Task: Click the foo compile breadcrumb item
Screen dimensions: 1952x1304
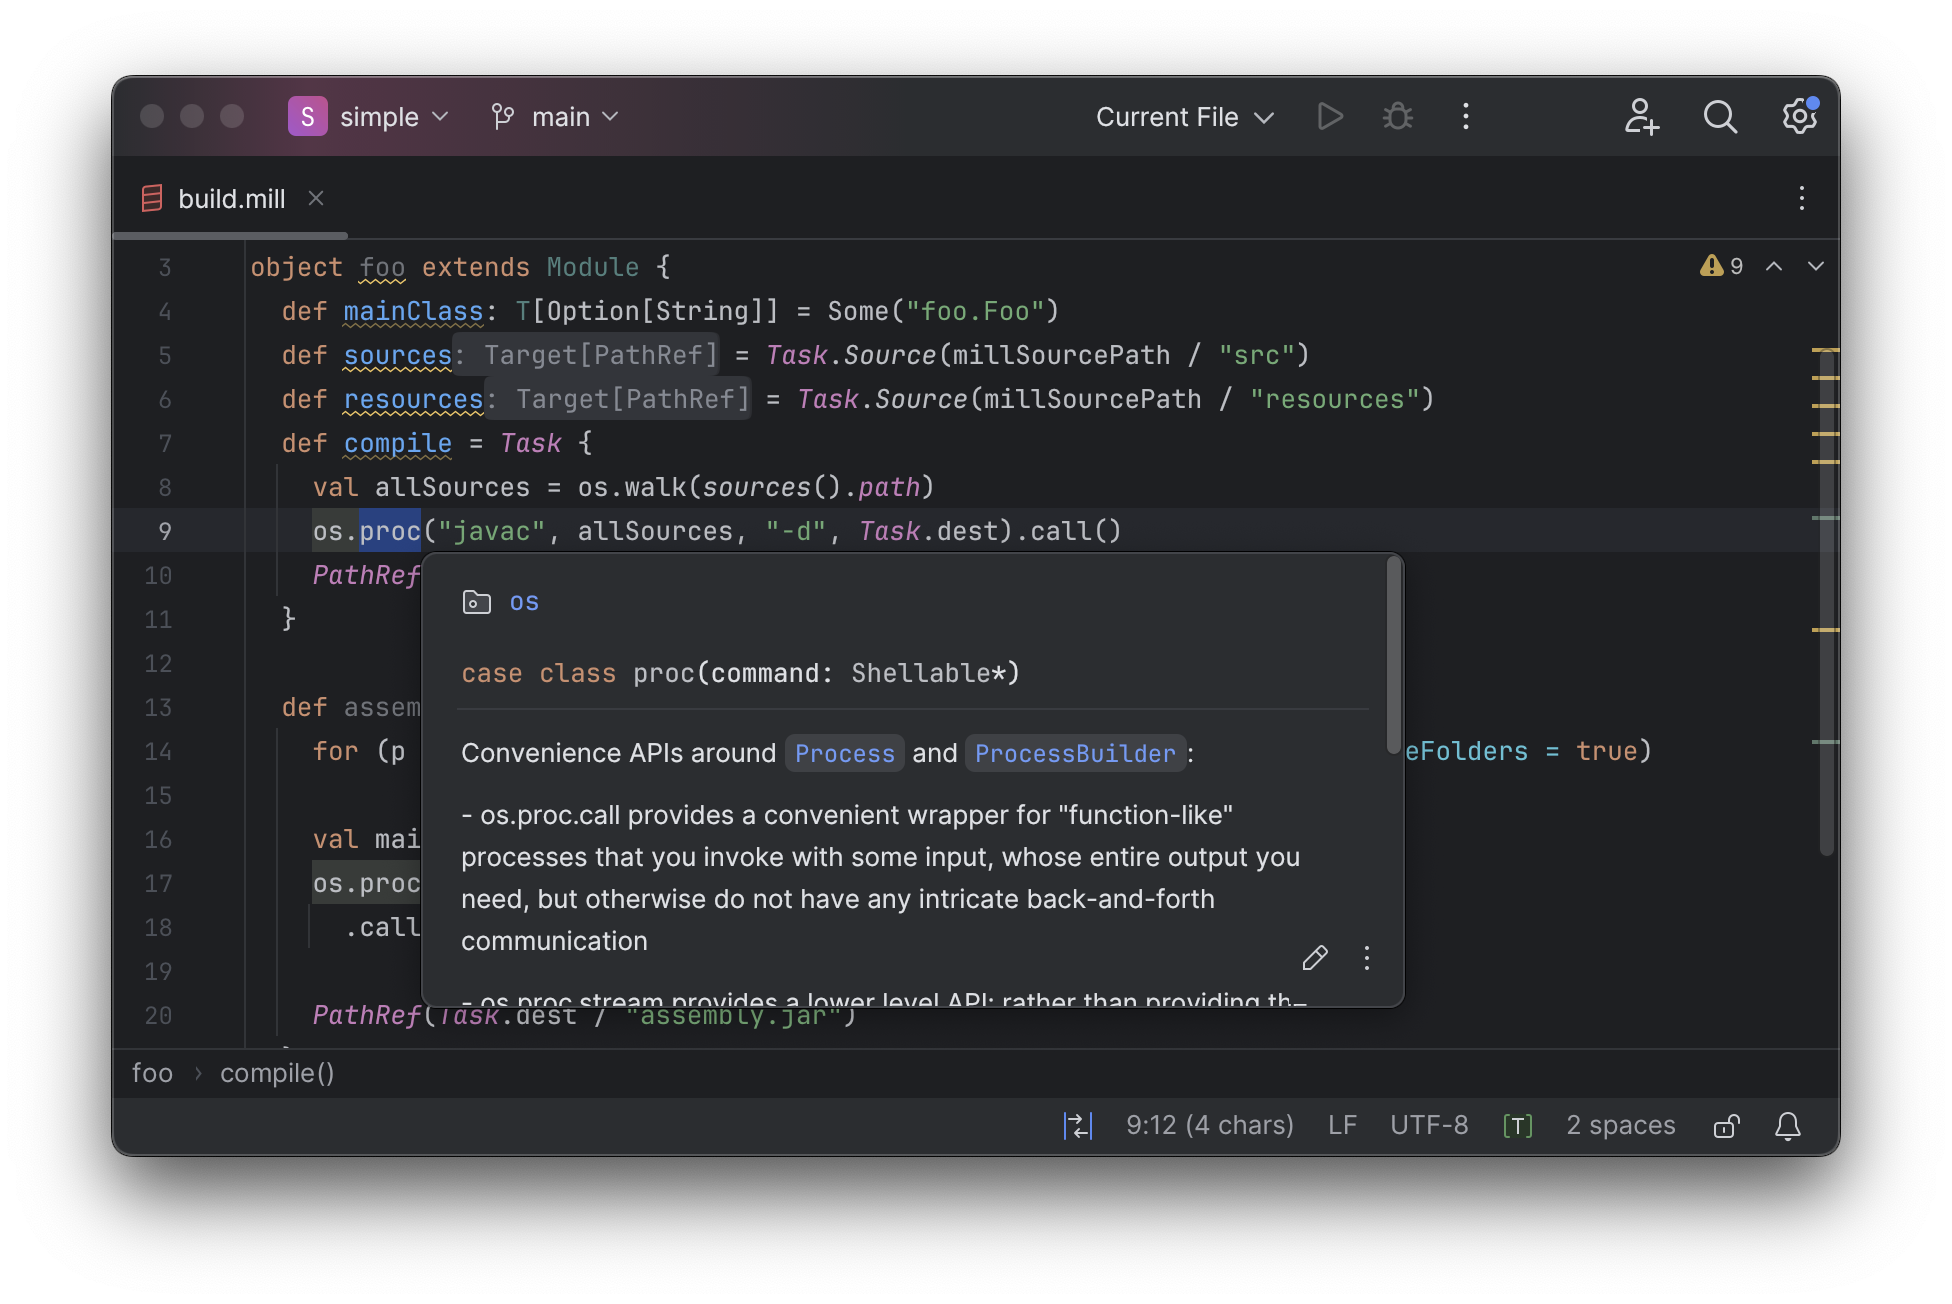Action: [275, 1074]
